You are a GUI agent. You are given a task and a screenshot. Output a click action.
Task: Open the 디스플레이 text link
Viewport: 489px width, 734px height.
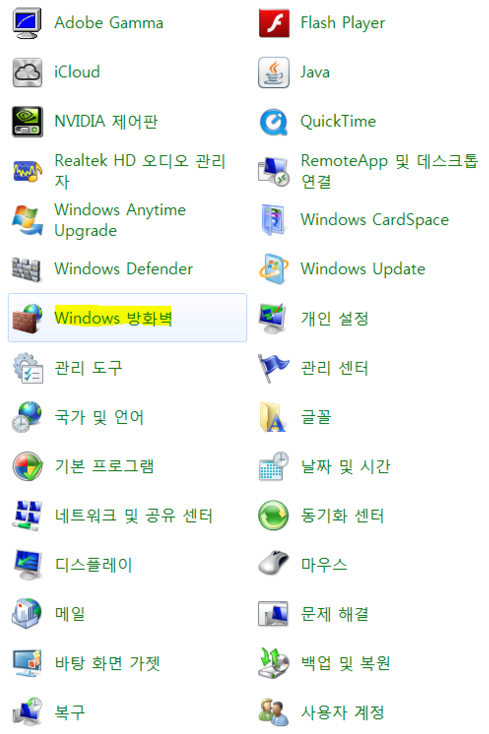[94, 565]
